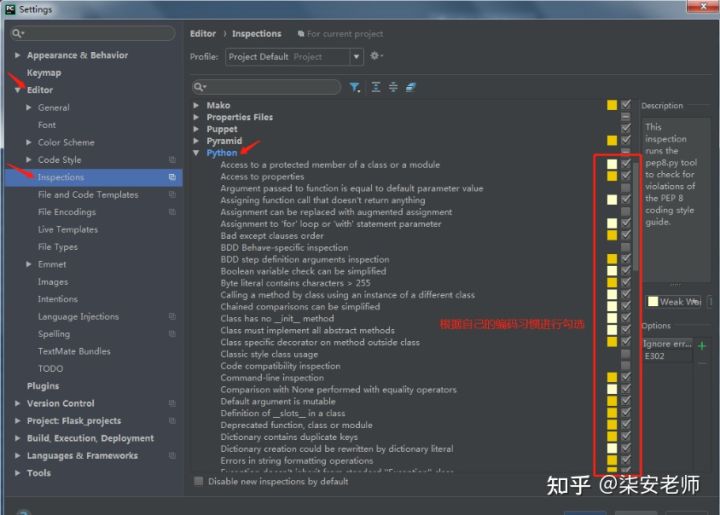Click the collapse all inspections icon
The height and width of the screenshot is (515, 720).
pyautogui.click(x=393, y=87)
